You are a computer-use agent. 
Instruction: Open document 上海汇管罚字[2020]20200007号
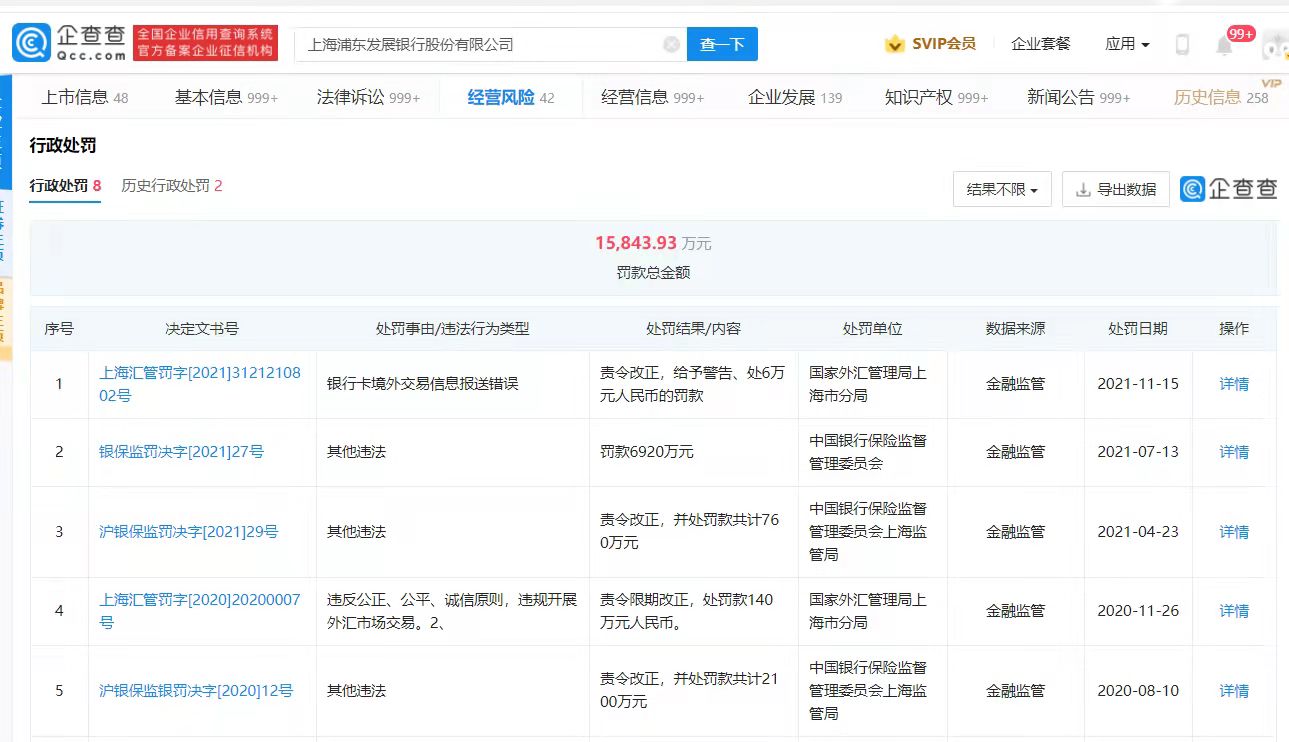[200, 611]
